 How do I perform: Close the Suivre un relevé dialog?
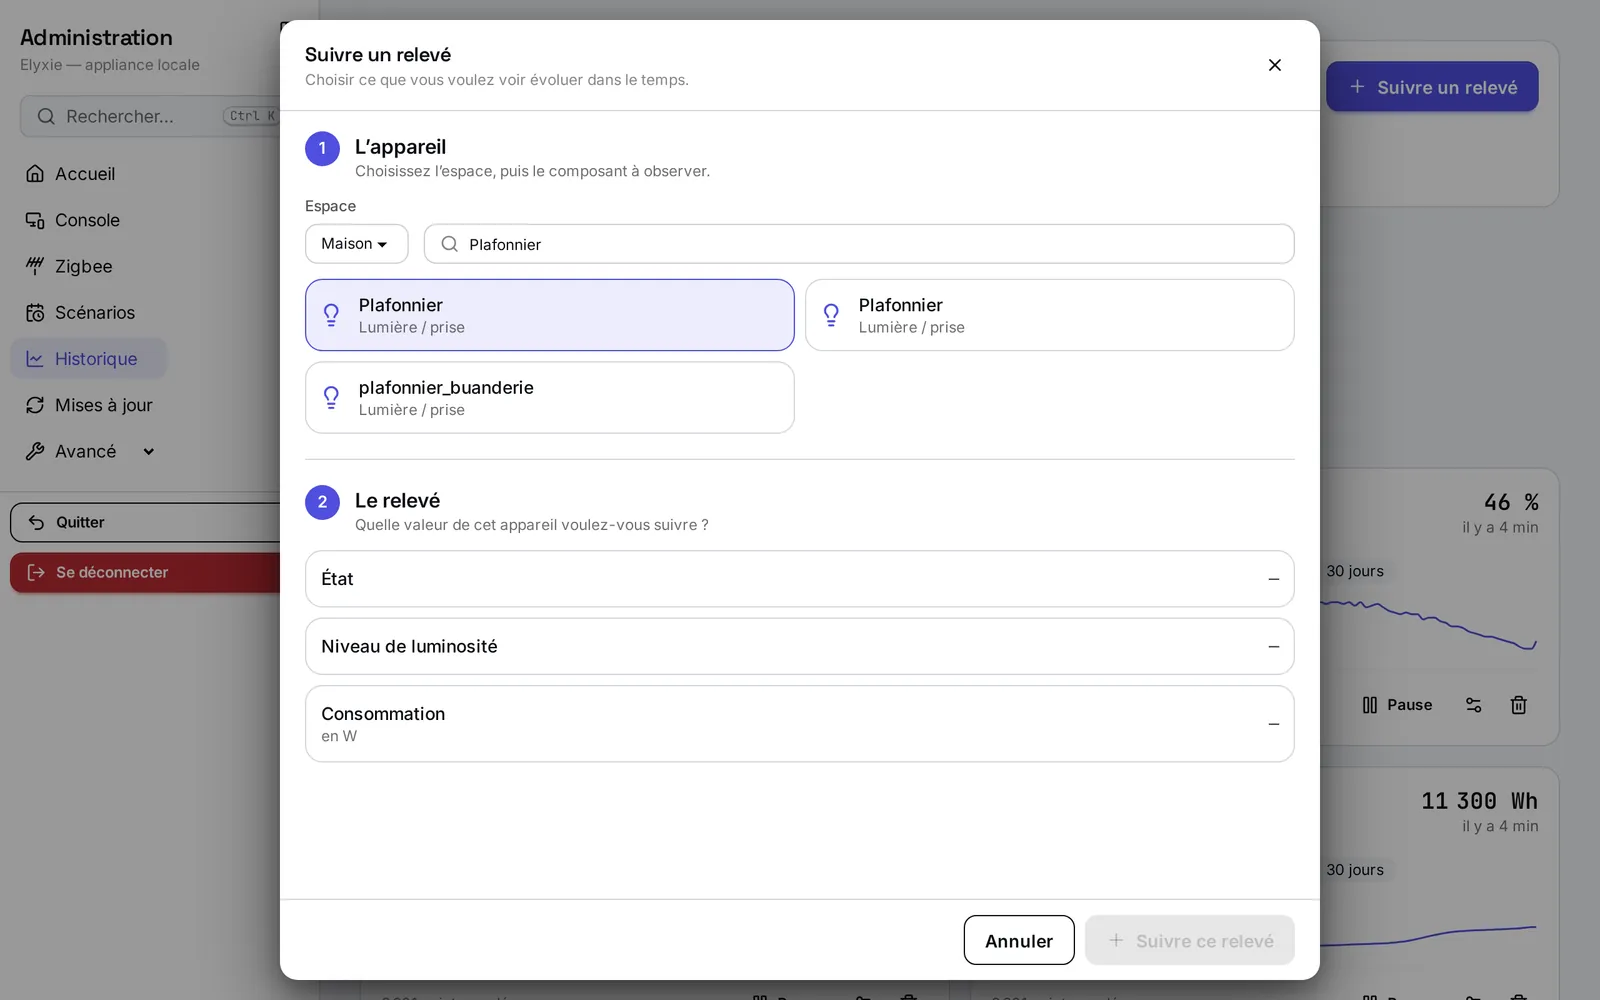(x=1274, y=65)
